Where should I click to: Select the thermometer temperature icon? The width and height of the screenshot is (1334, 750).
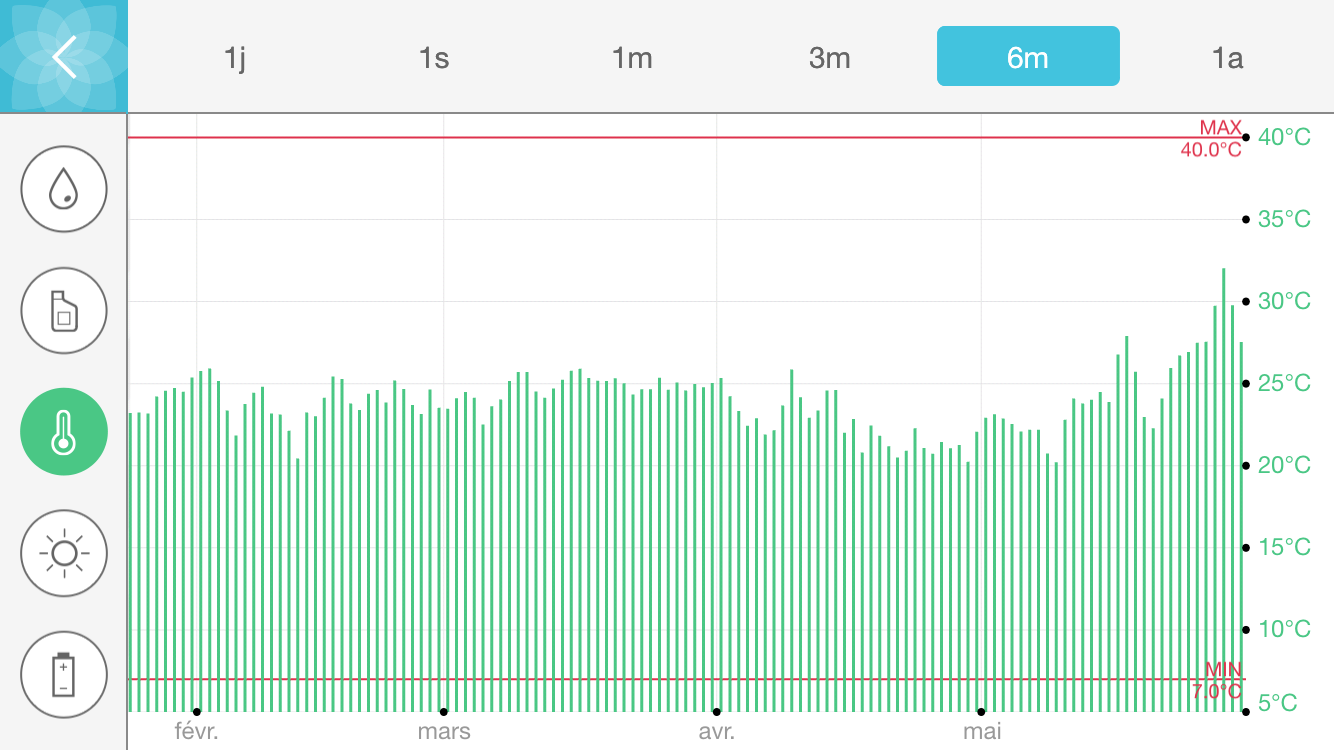click(x=64, y=432)
